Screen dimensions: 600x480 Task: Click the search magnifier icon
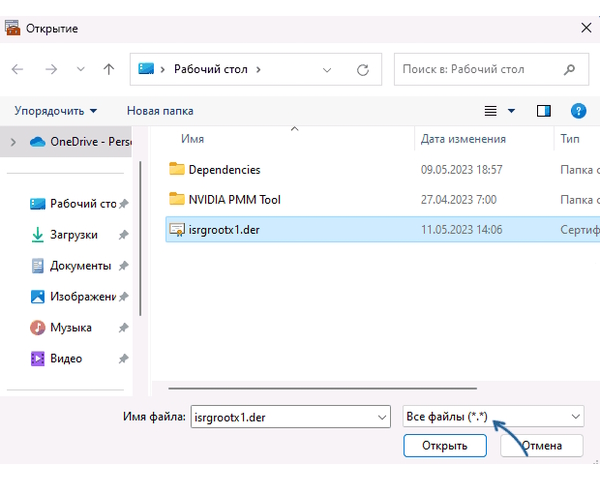[569, 69]
